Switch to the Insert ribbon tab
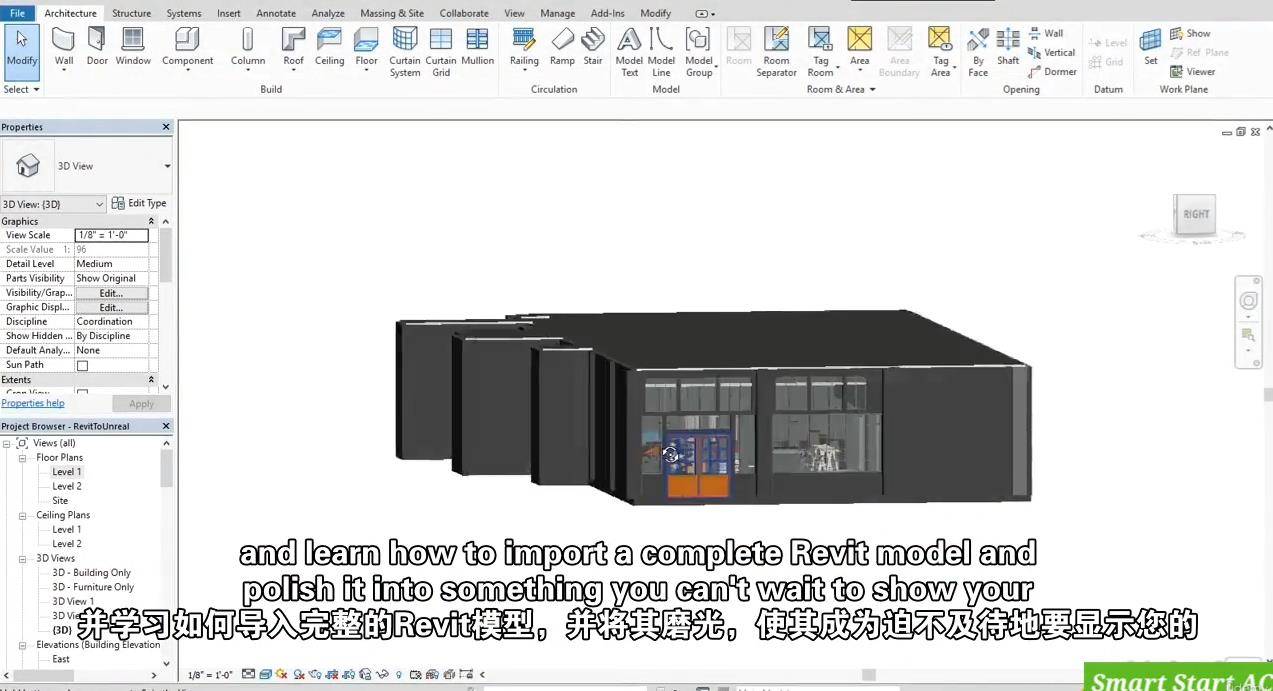Image resolution: width=1273 pixels, height=691 pixels. (229, 13)
